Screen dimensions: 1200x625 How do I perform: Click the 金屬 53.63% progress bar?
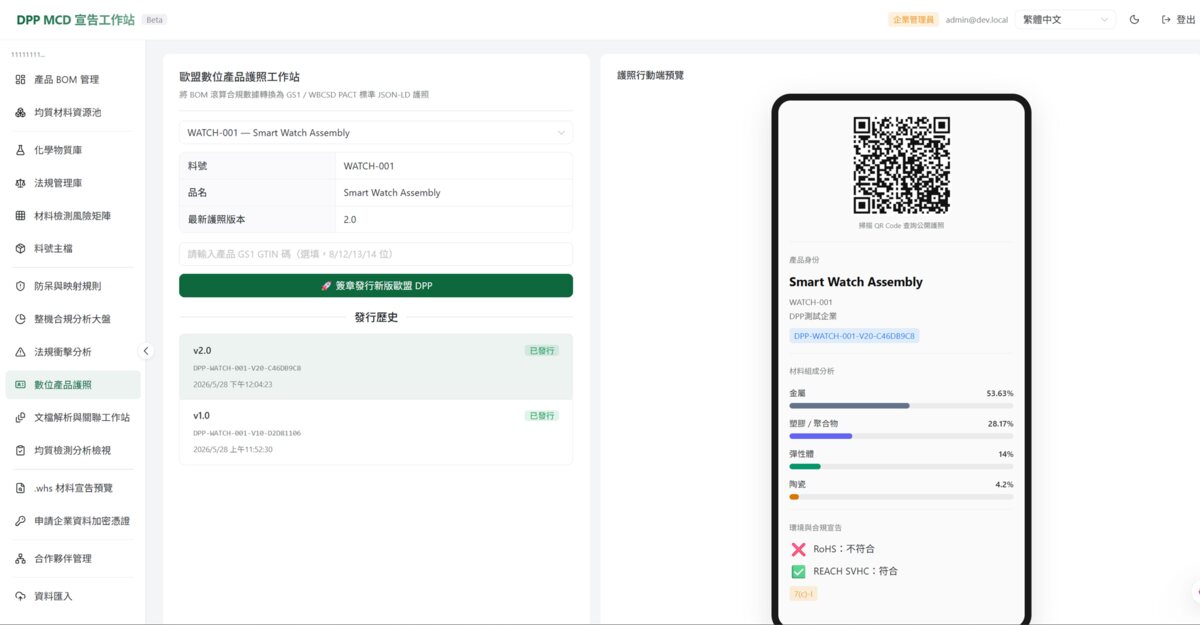[x=901, y=405]
